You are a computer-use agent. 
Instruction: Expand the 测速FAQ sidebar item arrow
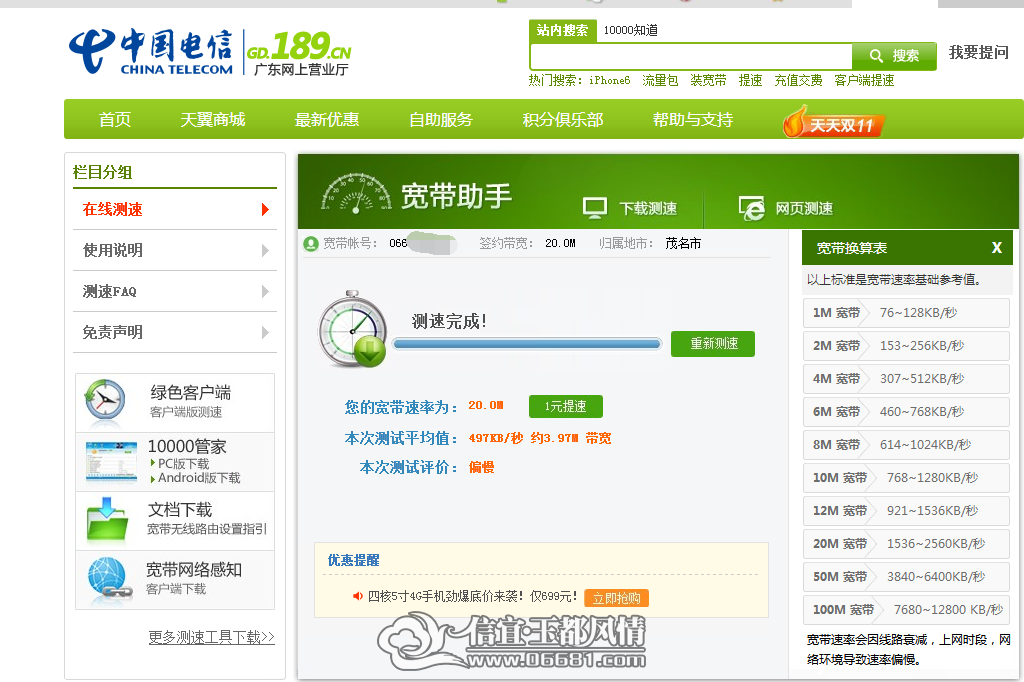tap(265, 291)
